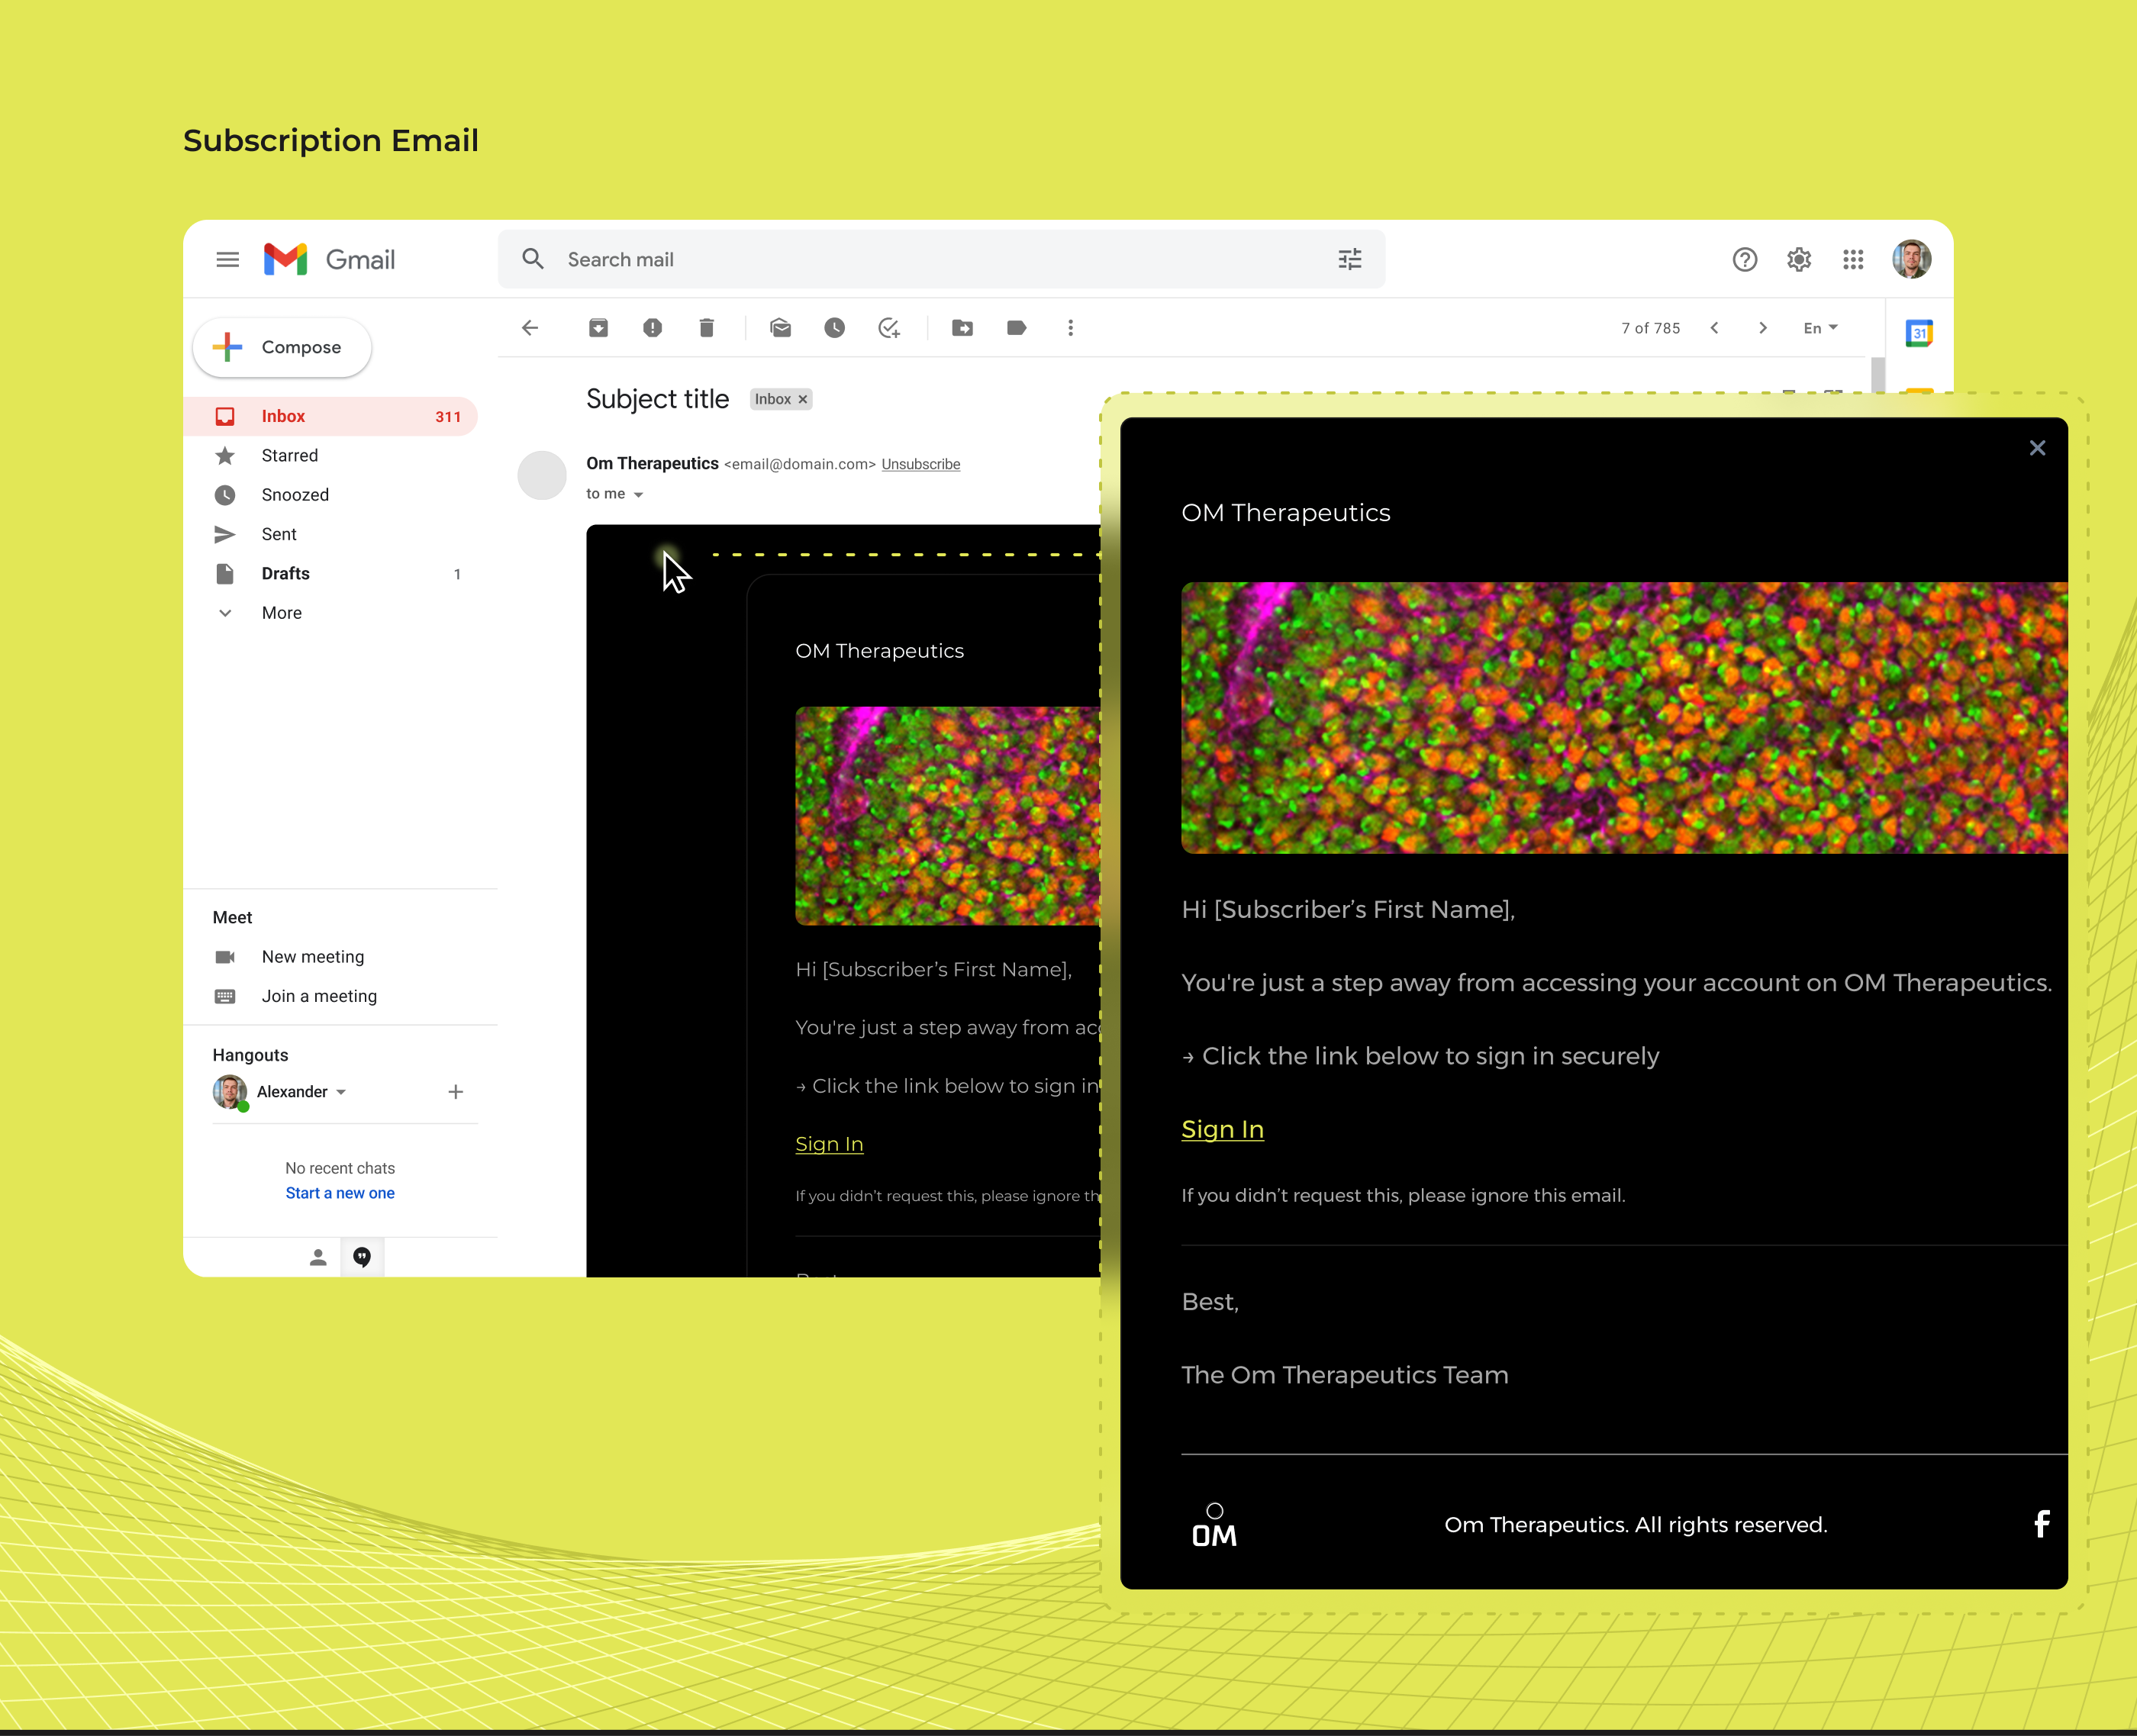
Task: Click Add to Tasks icon
Action: pyautogui.click(x=889, y=328)
